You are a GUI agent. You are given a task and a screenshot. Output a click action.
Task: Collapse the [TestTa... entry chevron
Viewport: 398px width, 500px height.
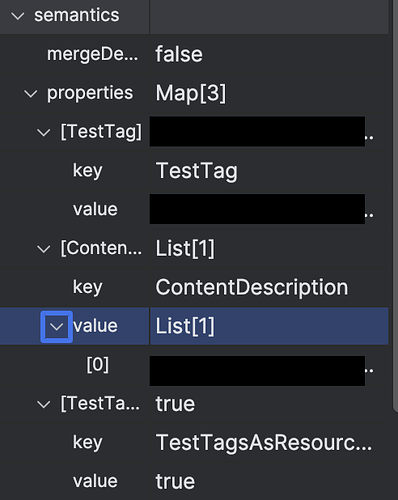coord(44,405)
